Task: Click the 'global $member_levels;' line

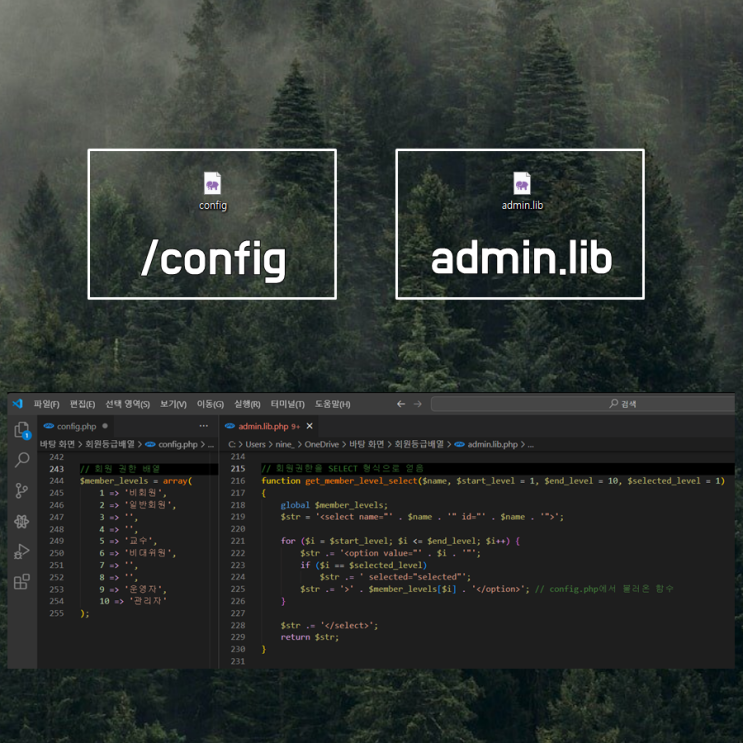Action: 334,505
